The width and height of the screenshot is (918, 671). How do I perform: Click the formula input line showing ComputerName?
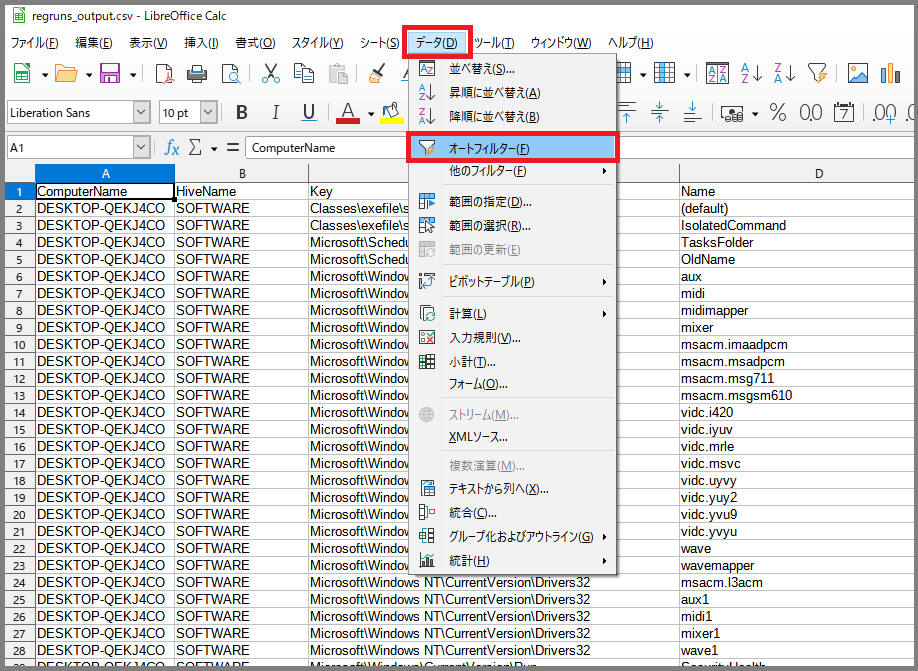pyautogui.click(x=326, y=148)
